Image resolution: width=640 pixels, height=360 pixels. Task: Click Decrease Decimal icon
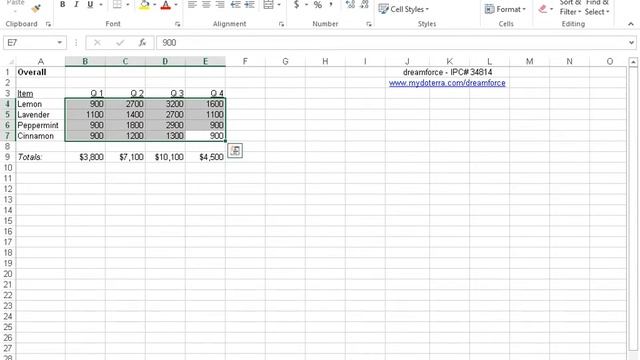pos(364,4)
